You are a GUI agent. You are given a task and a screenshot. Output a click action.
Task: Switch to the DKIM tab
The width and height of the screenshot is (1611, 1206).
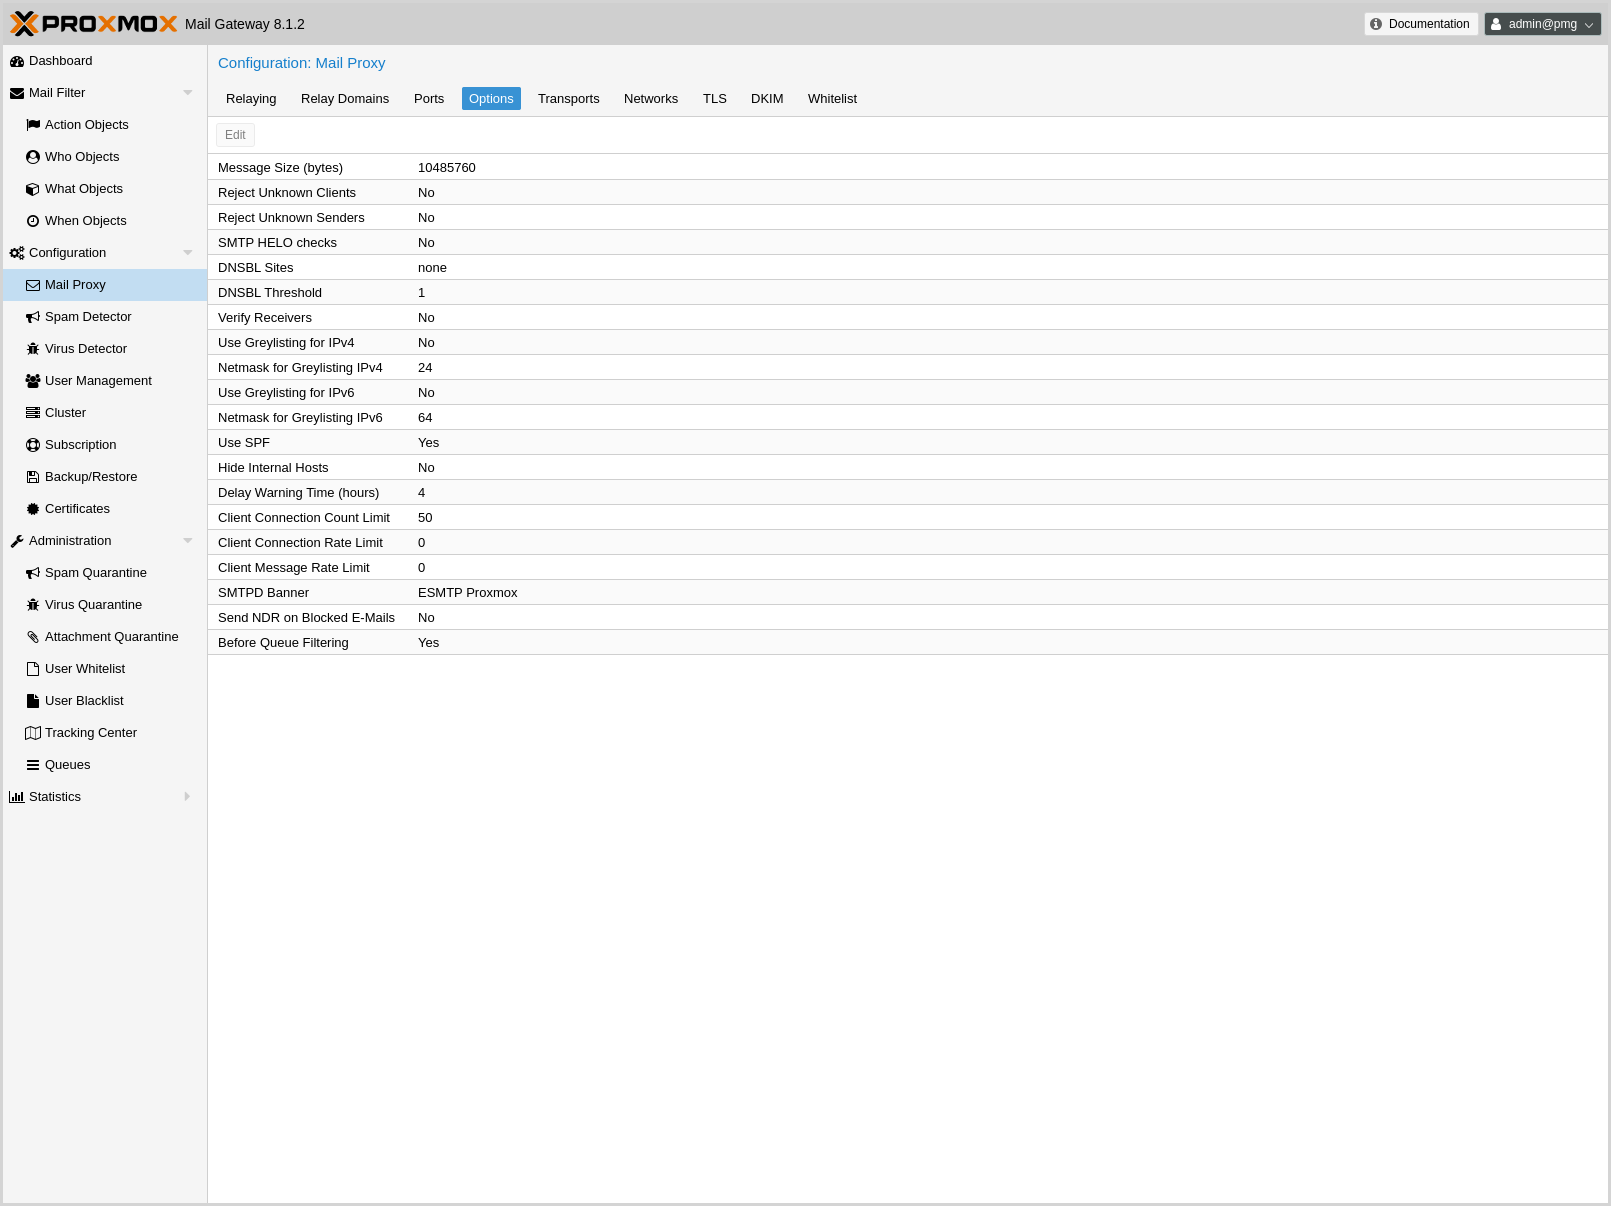click(766, 99)
